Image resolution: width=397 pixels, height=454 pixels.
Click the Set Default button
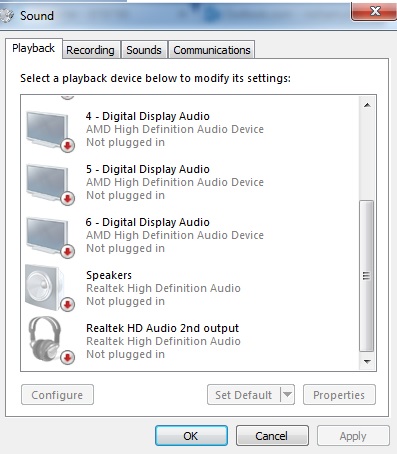pyautogui.click(x=244, y=395)
